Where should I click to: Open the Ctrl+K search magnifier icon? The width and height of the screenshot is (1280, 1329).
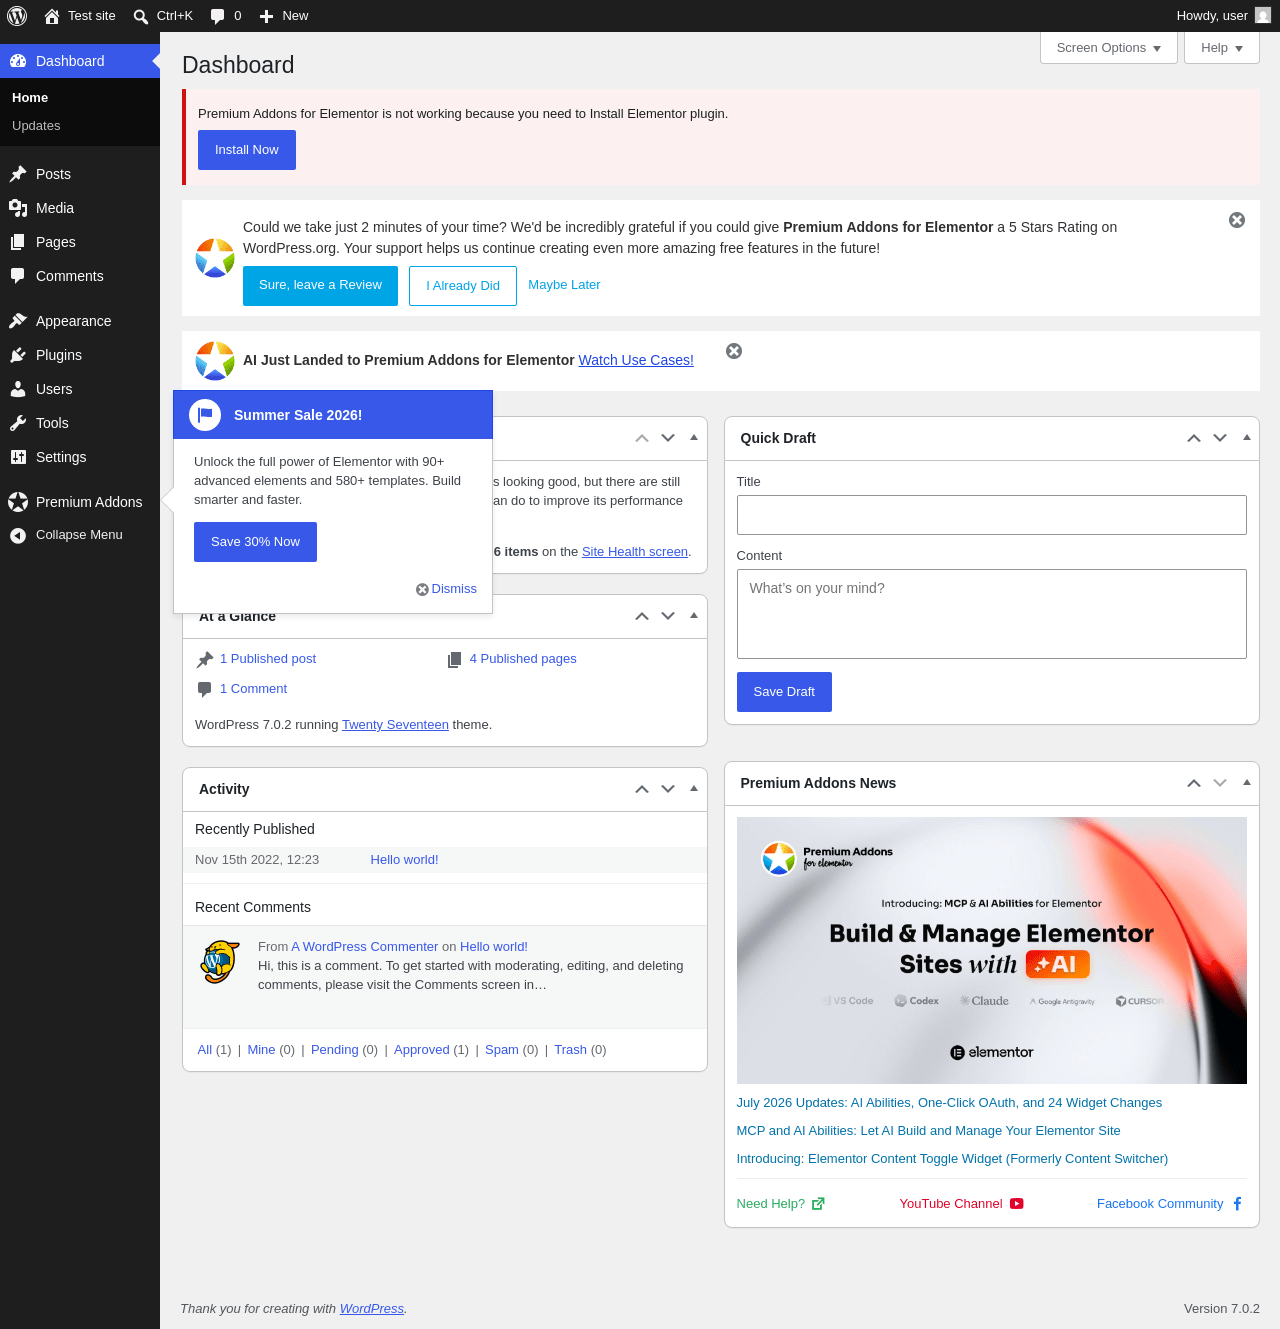tap(141, 16)
